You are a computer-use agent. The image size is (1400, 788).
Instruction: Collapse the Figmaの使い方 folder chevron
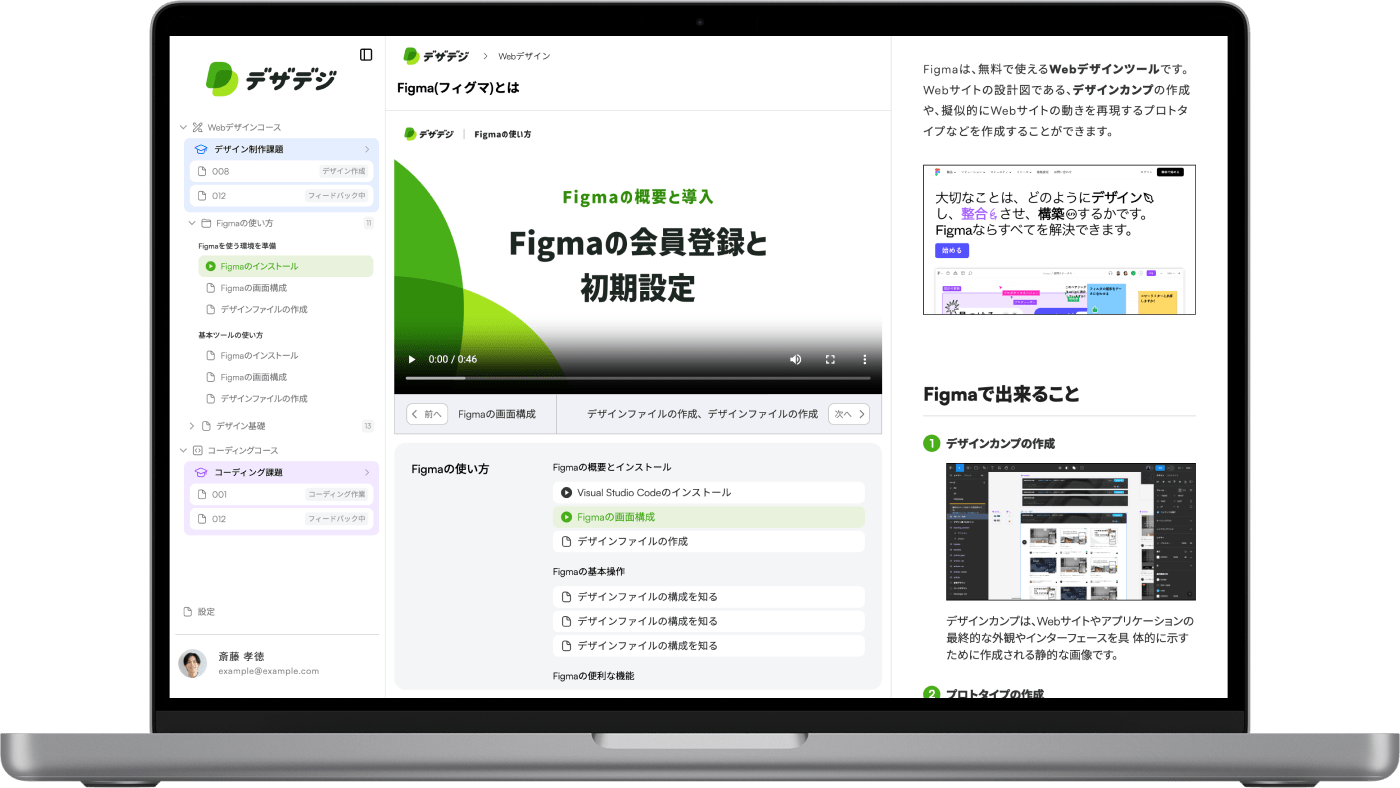(192, 223)
